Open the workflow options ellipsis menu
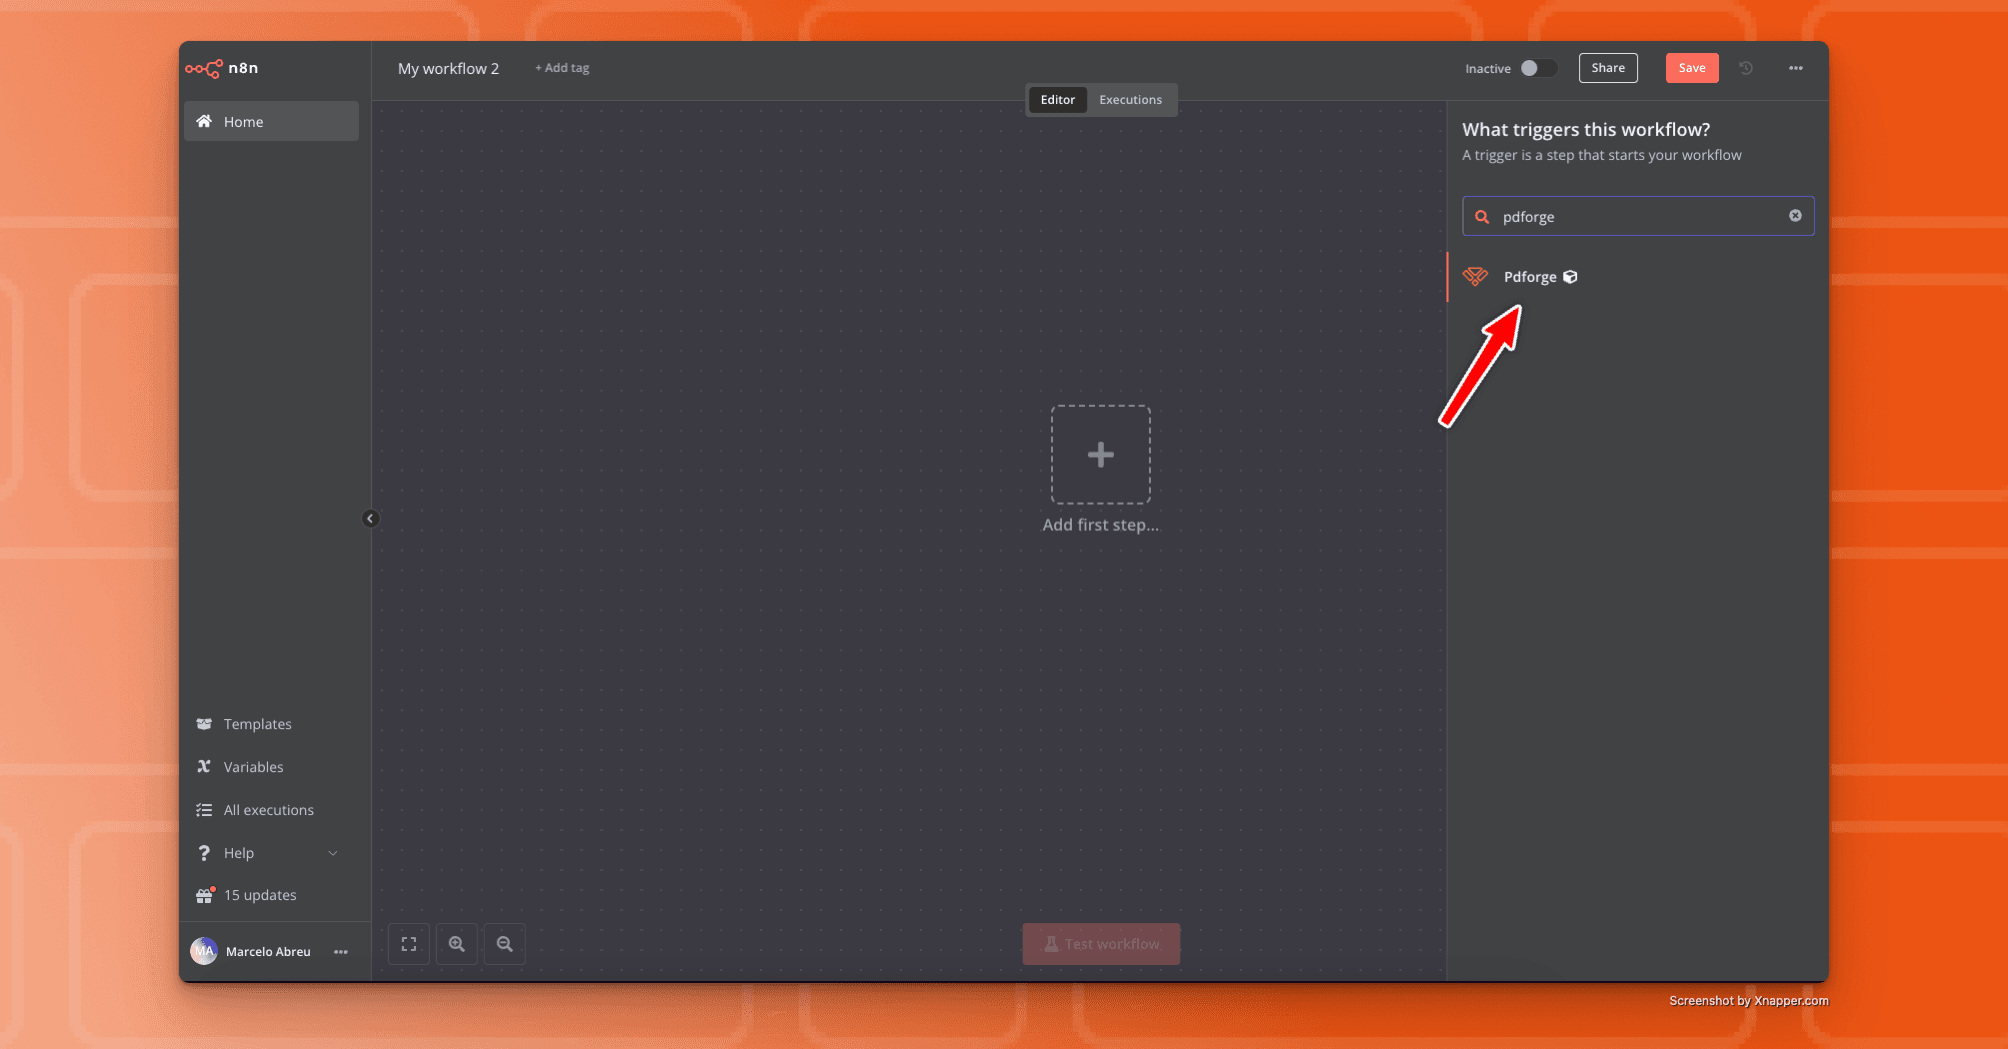The height and width of the screenshot is (1049, 2008). pyautogui.click(x=1796, y=68)
